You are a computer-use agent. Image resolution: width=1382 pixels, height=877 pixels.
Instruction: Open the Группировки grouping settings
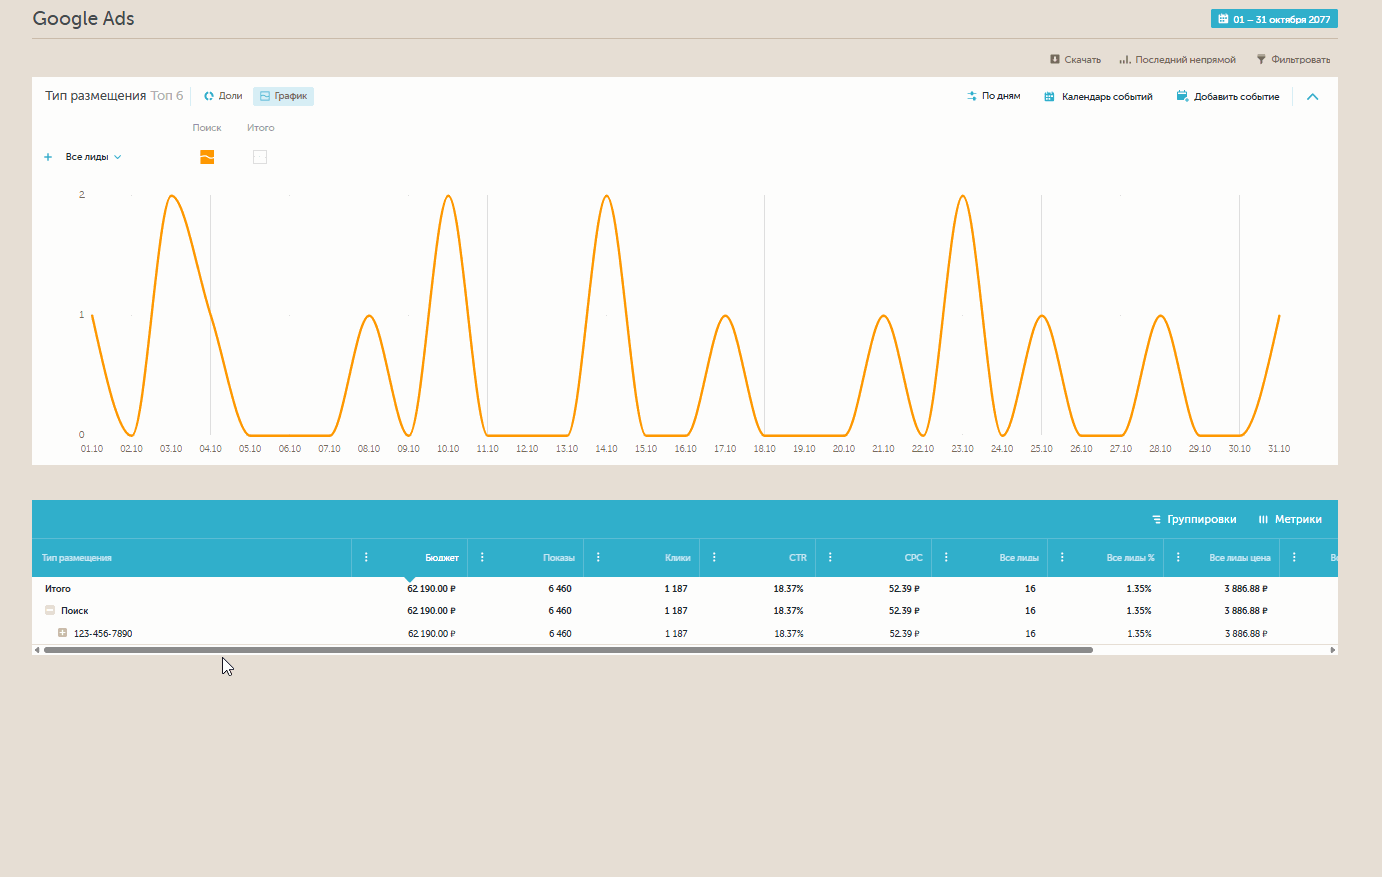pos(1194,520)
